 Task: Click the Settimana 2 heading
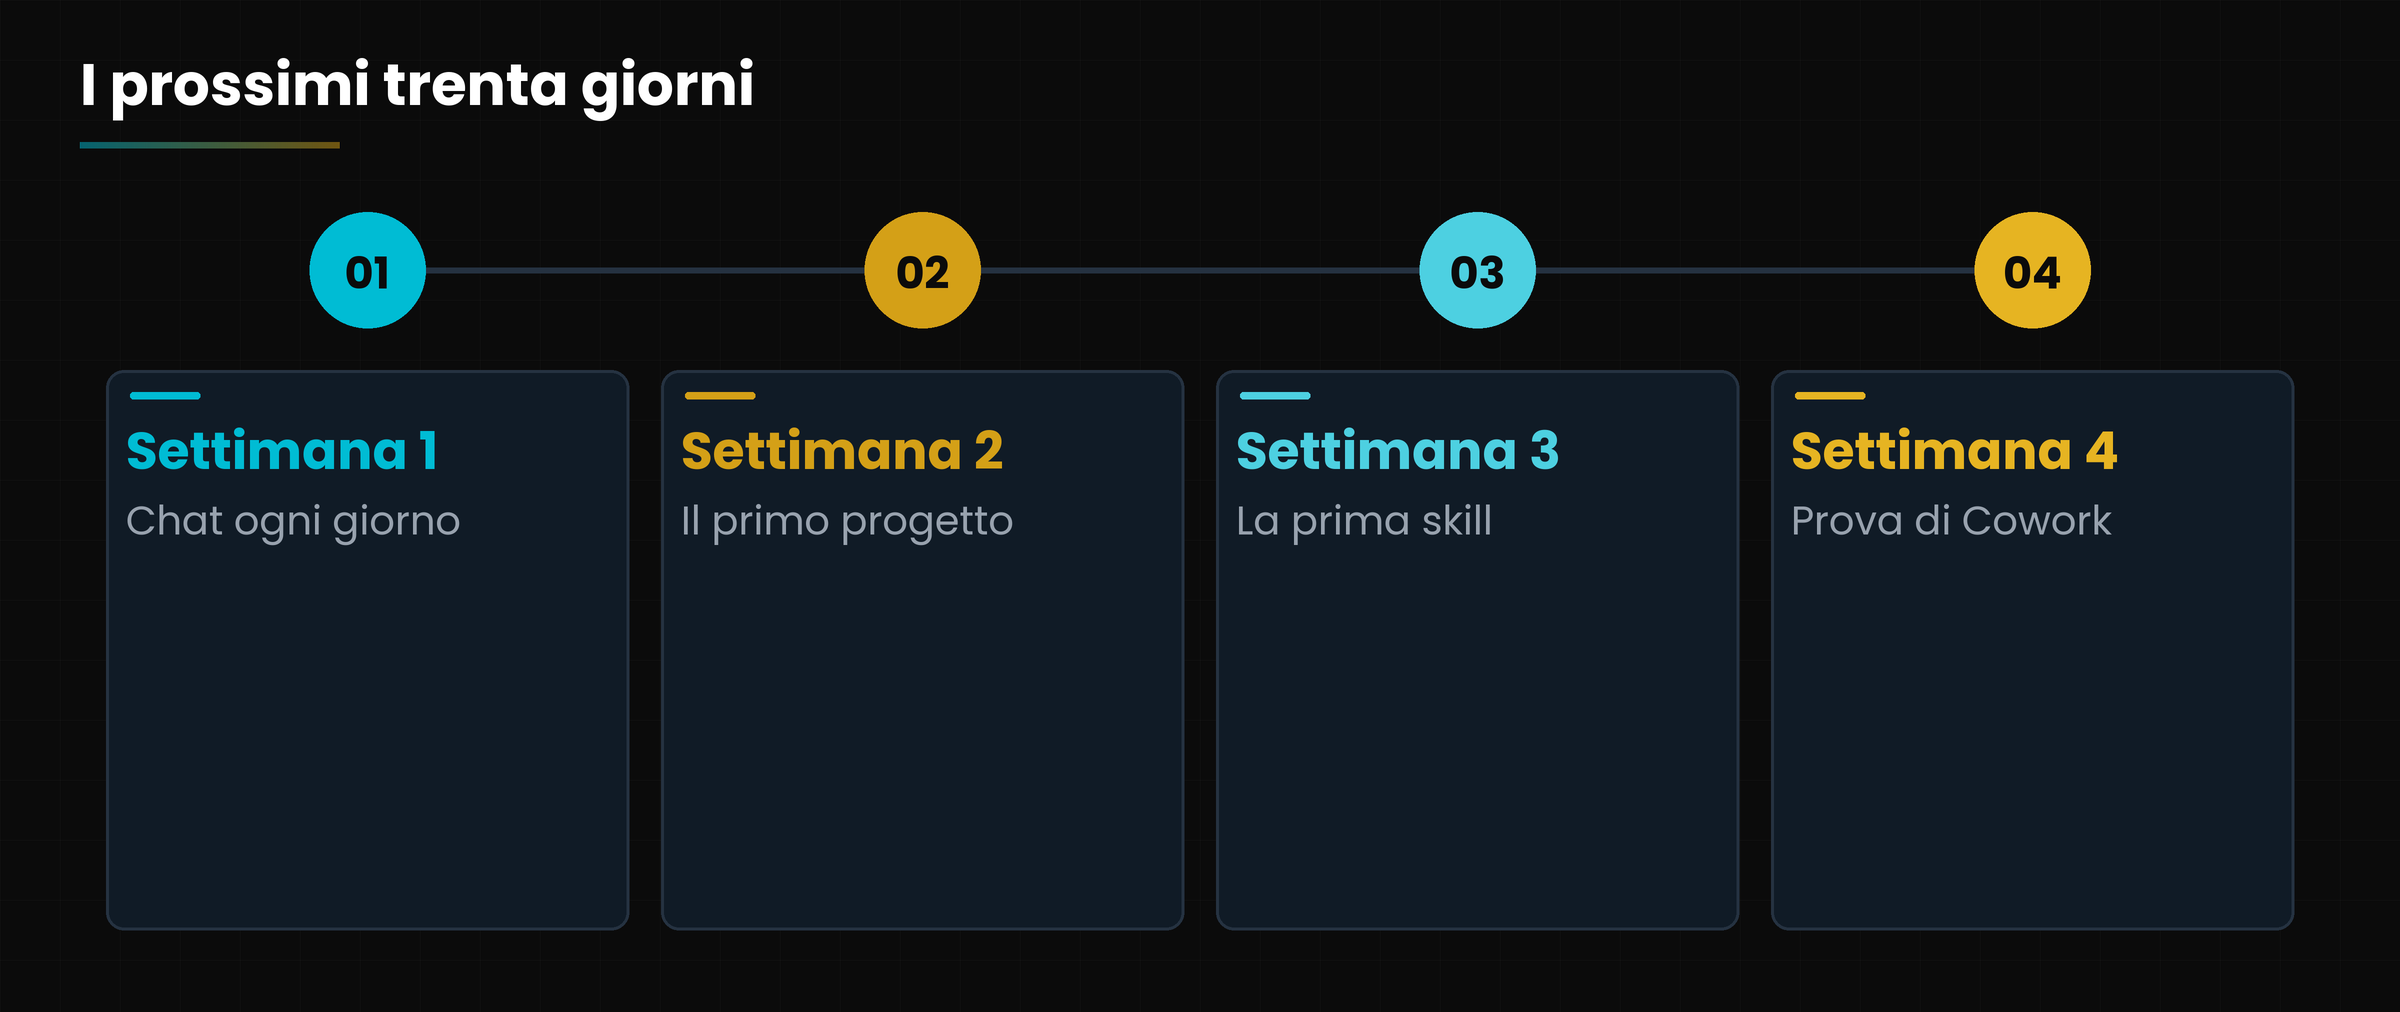point(842,451)
